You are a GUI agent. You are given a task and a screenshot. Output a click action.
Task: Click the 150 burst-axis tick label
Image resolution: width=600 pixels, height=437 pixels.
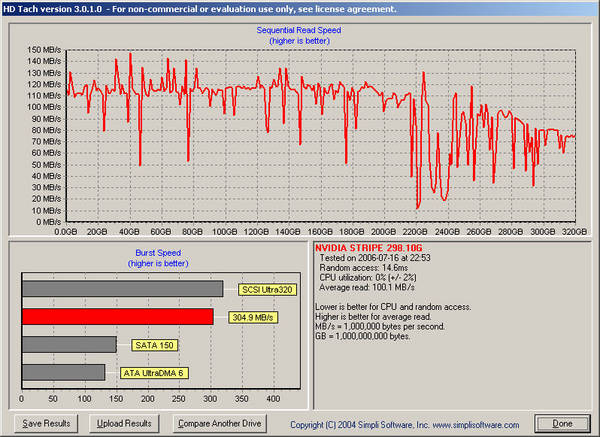[116, 399]
